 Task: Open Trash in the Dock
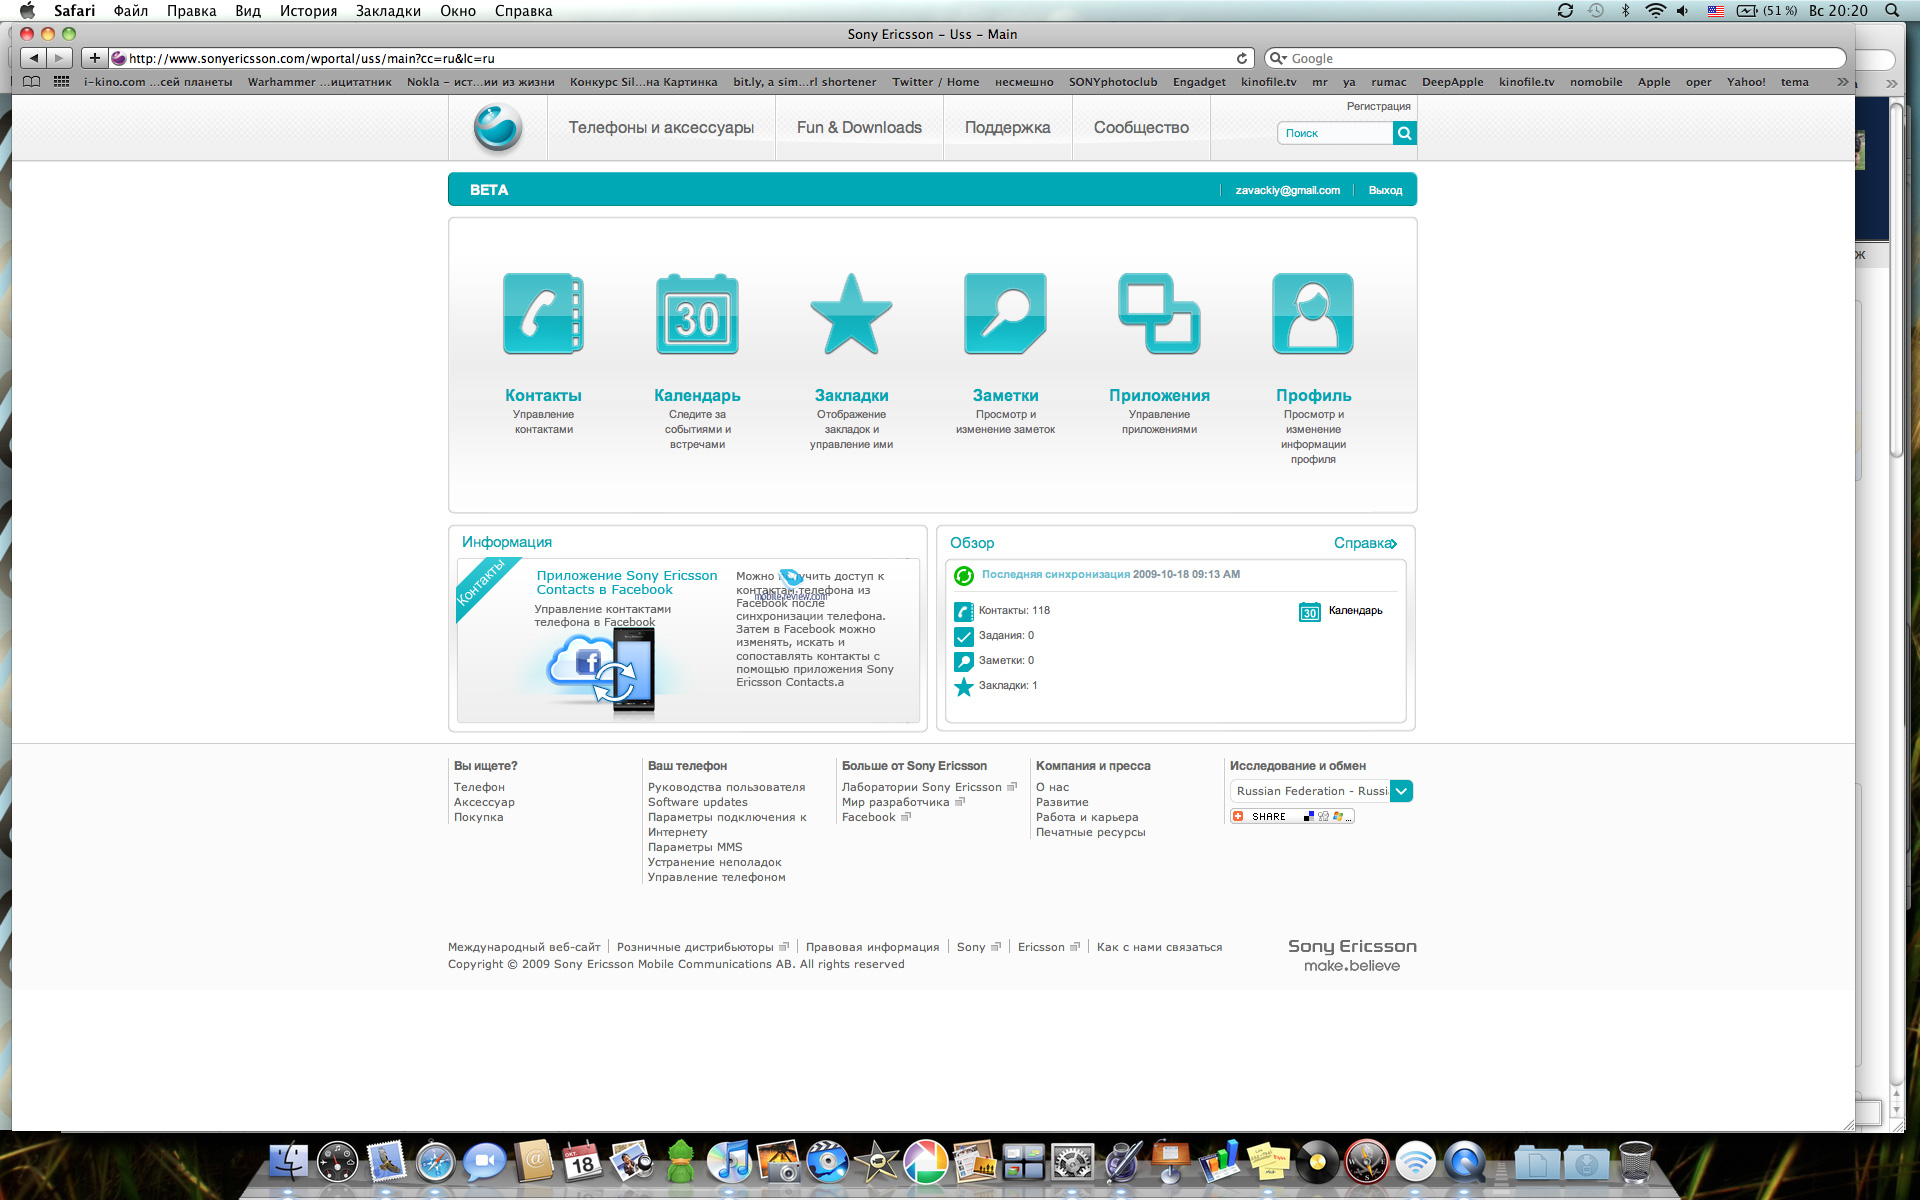click(1636, 1162)
